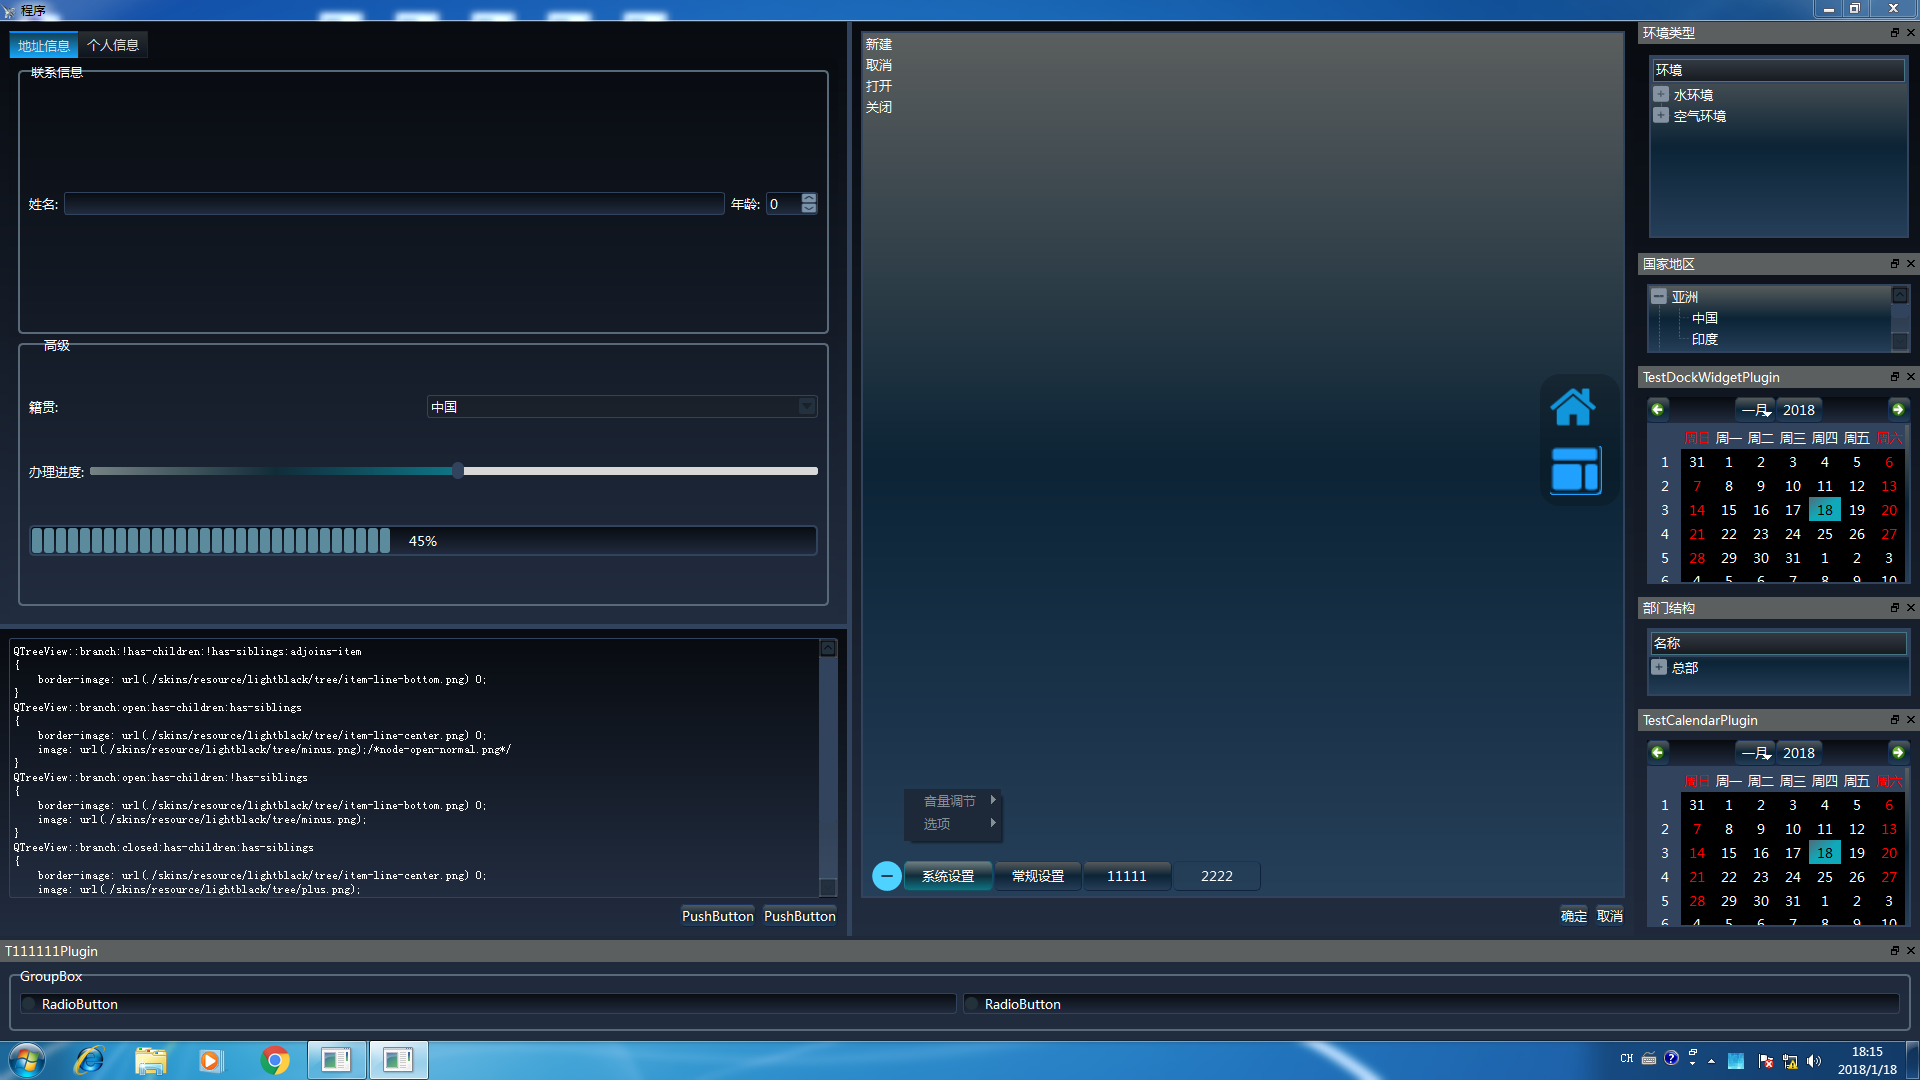Switch to the 个人信息 tab
The image size is (1920, 1080).
point(112,45)
